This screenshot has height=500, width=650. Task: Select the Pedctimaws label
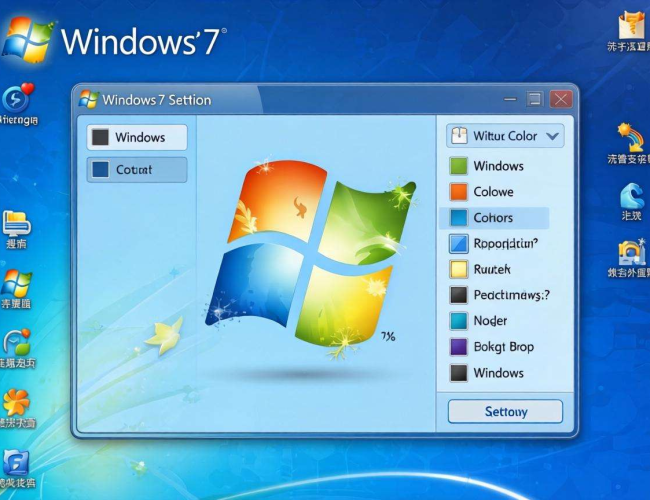[512, 295]
